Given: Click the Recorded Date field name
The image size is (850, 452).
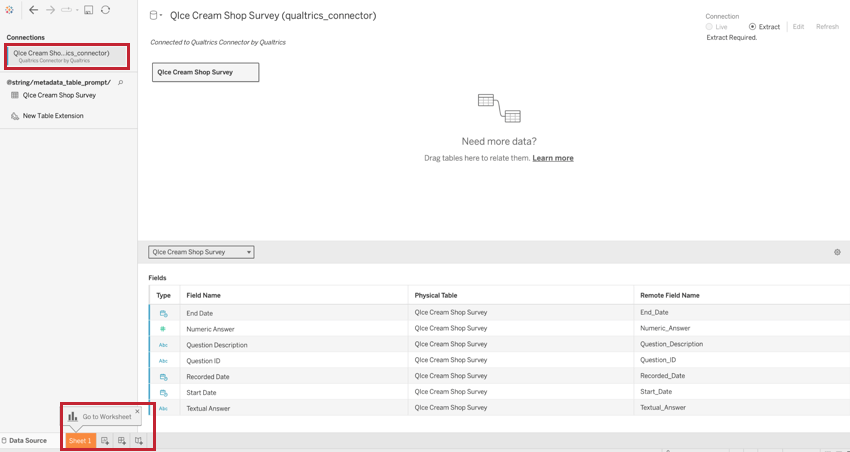Looking at the screenshot, I should [208, 377].
